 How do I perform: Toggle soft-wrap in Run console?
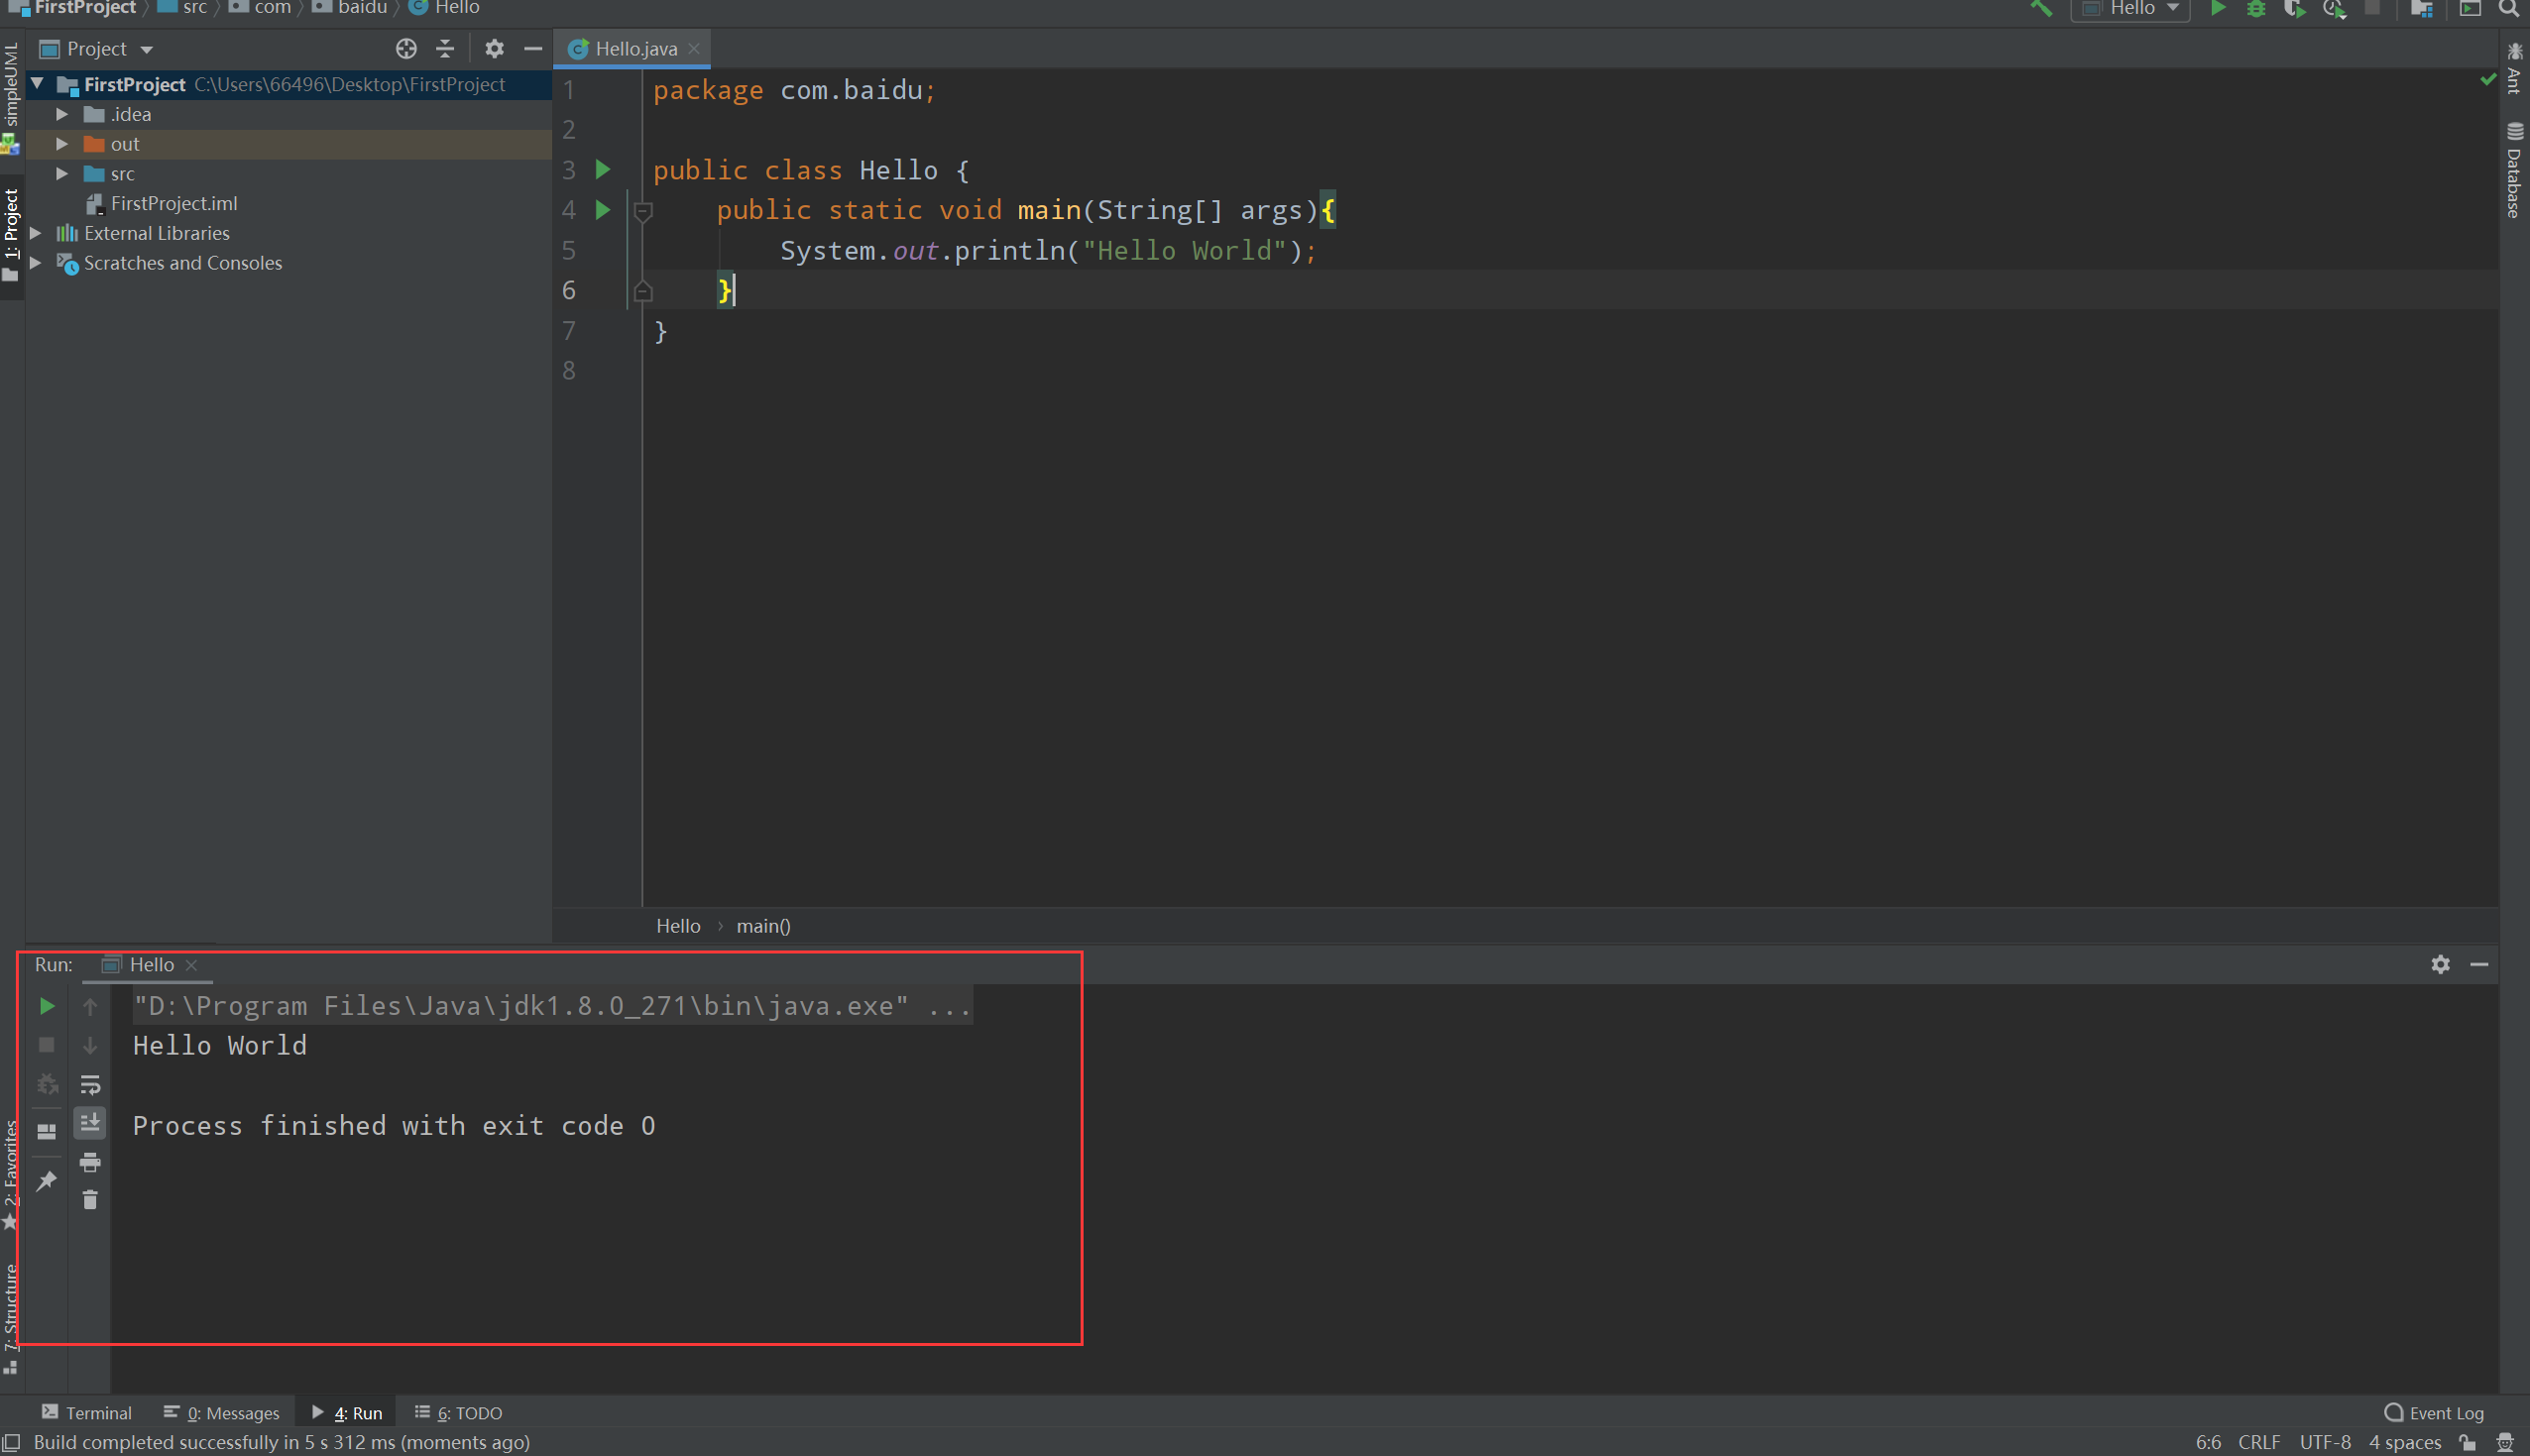click(90, 1084)
